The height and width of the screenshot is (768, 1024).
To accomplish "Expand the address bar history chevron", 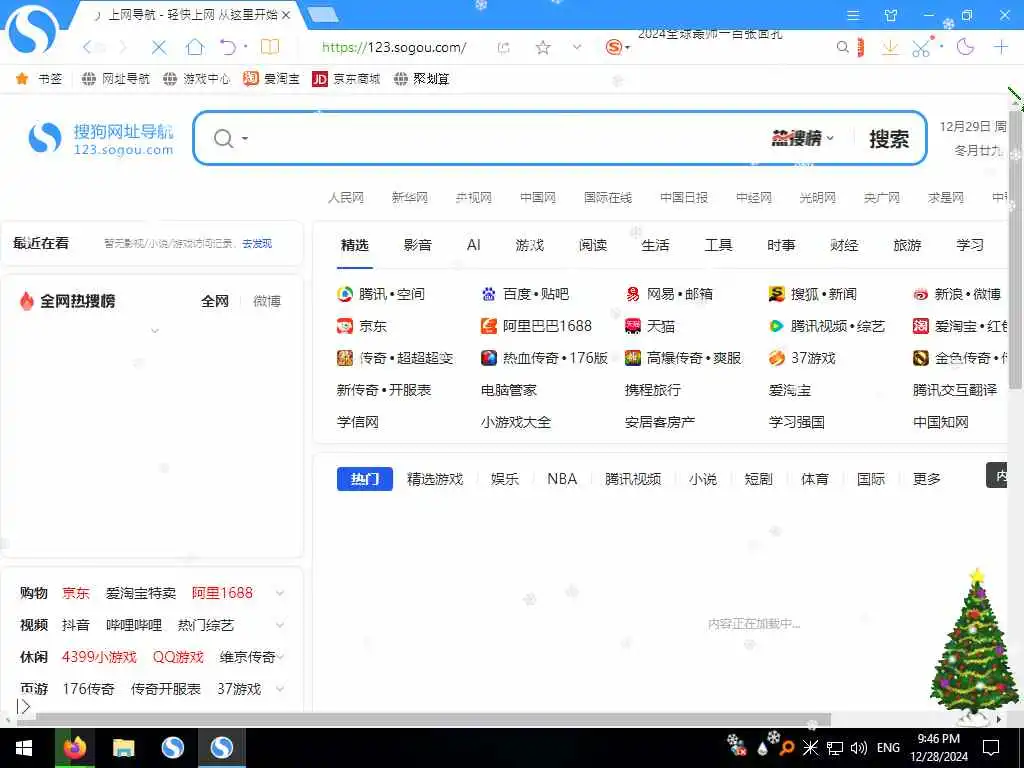I will (x=577, y=47).
